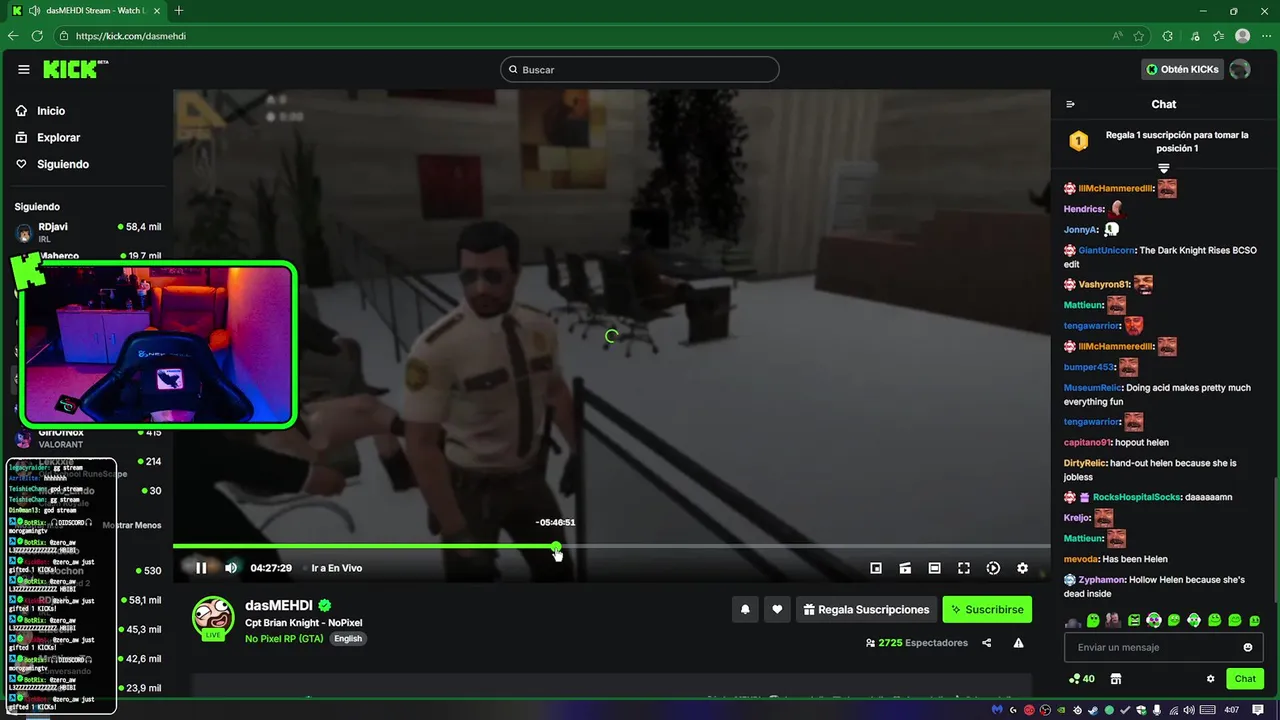Bookmark page with star icon

click(1139, 36)
